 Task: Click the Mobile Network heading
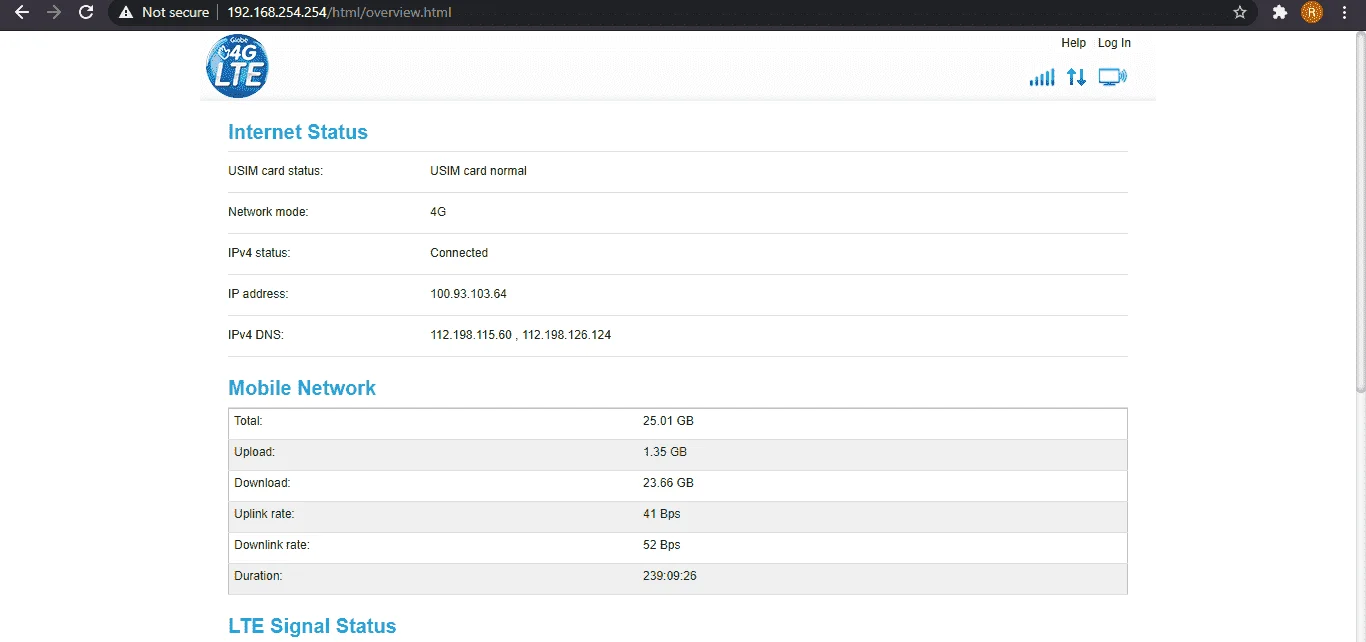[302, 388]
